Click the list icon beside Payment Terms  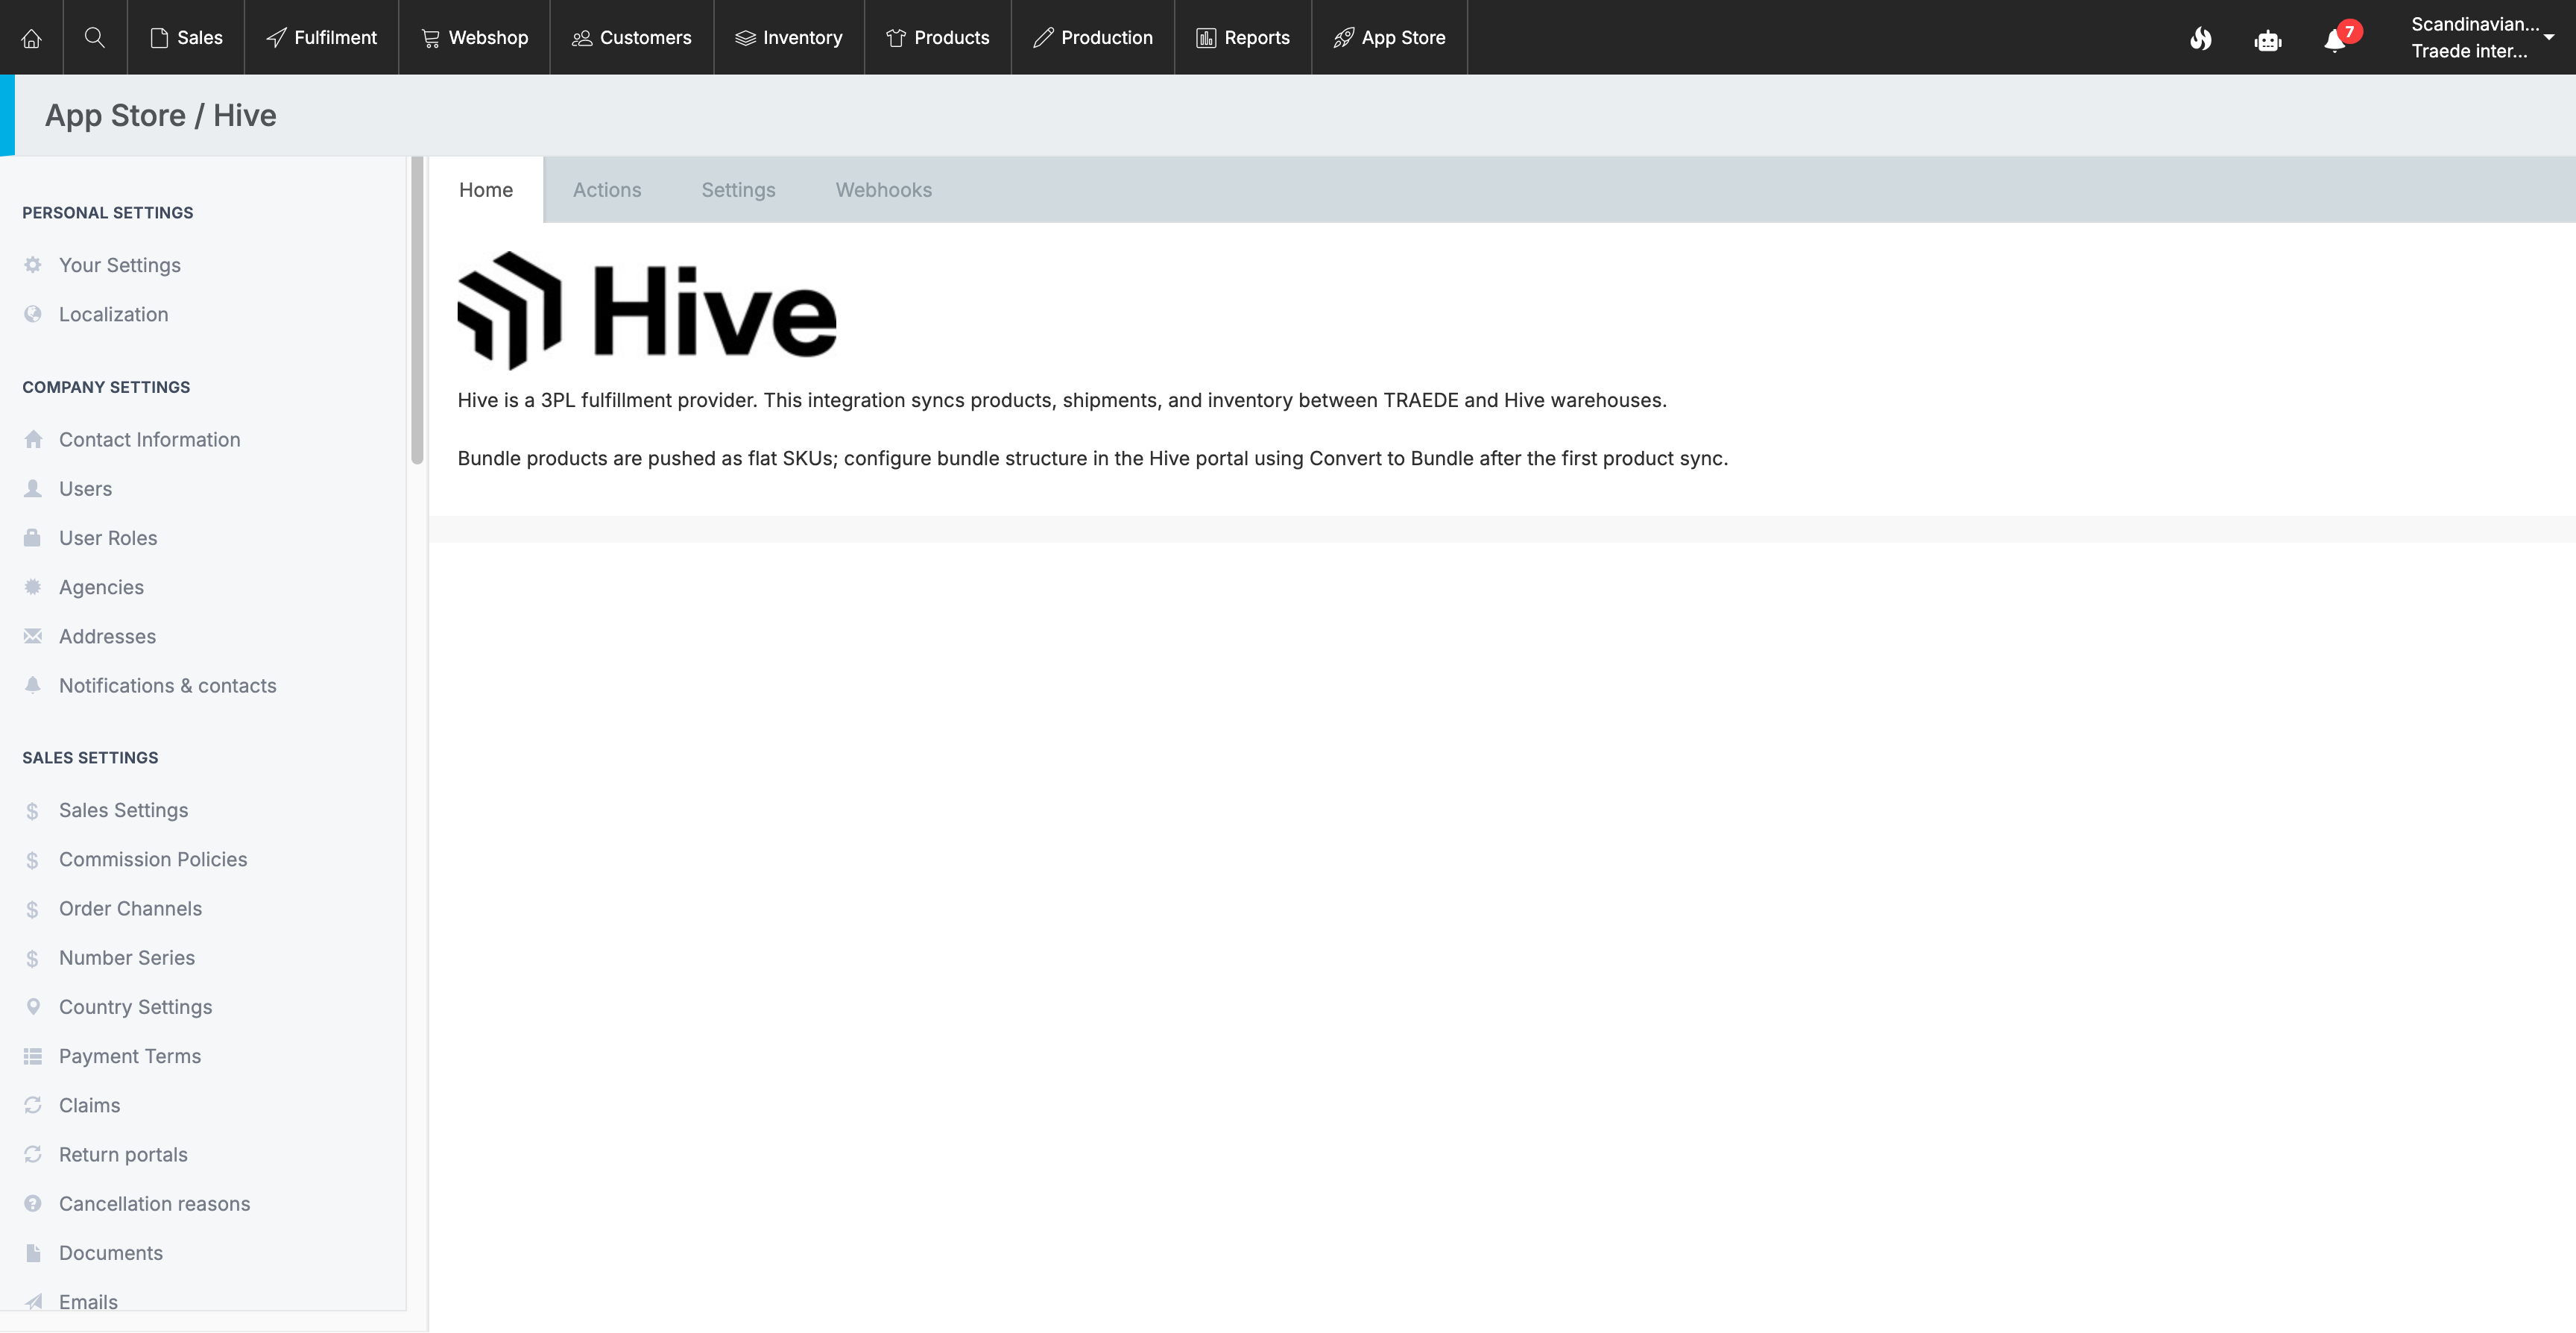33,1056
